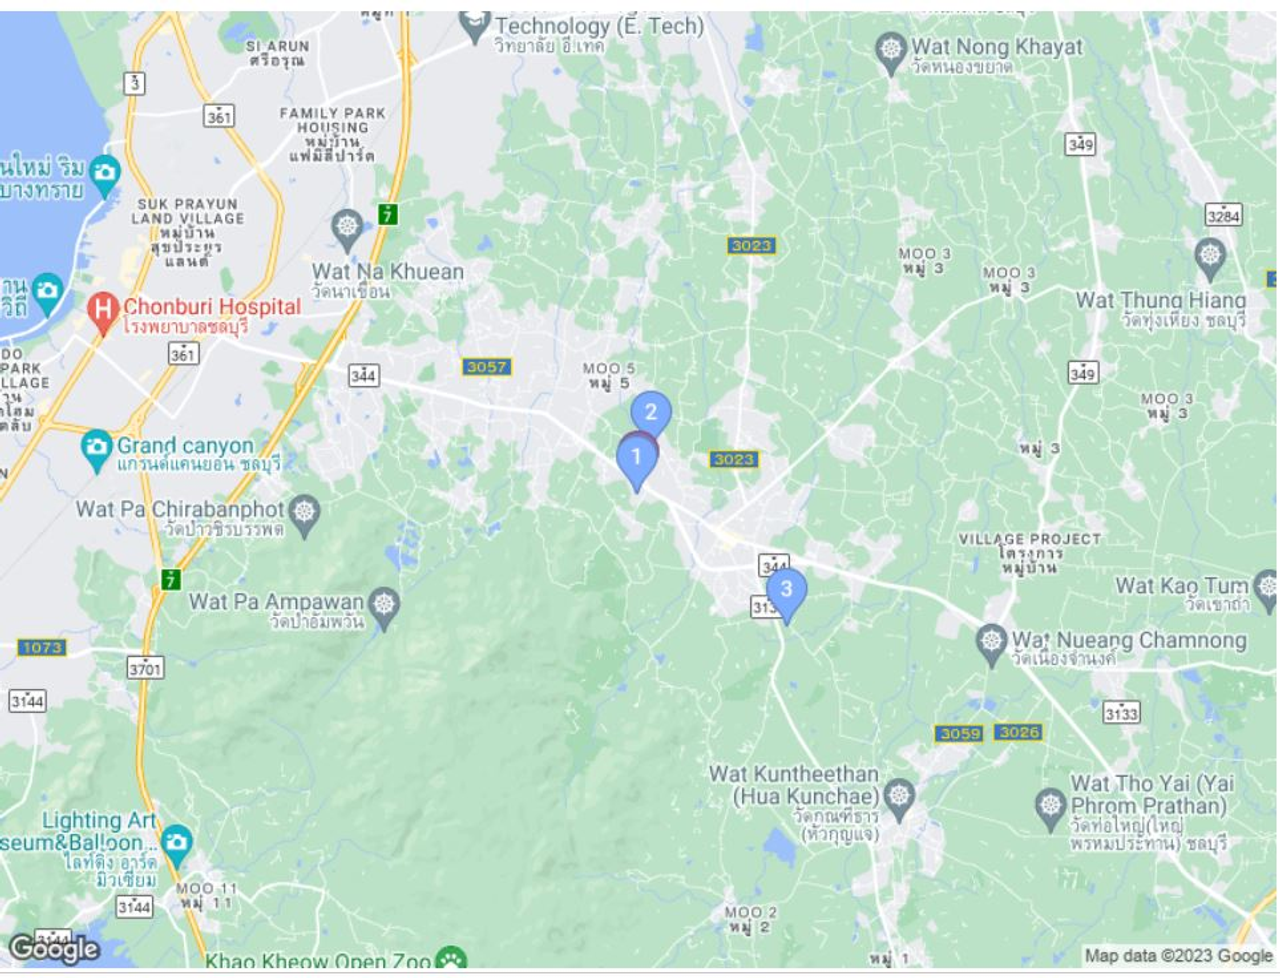Click the Wat Nong Khayat temple icon
Image resolution: width=1280 pixels, height=978 pixels.
pyautogui.click(x=890, y=52)
